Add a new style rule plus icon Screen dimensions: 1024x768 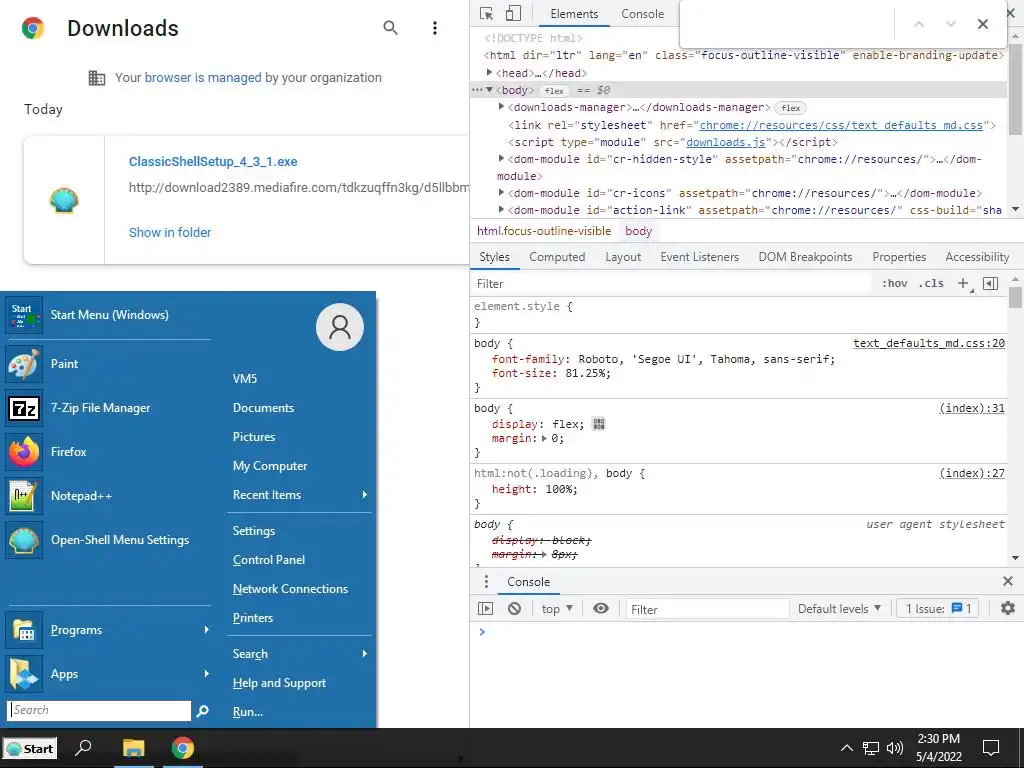[963, 283]
